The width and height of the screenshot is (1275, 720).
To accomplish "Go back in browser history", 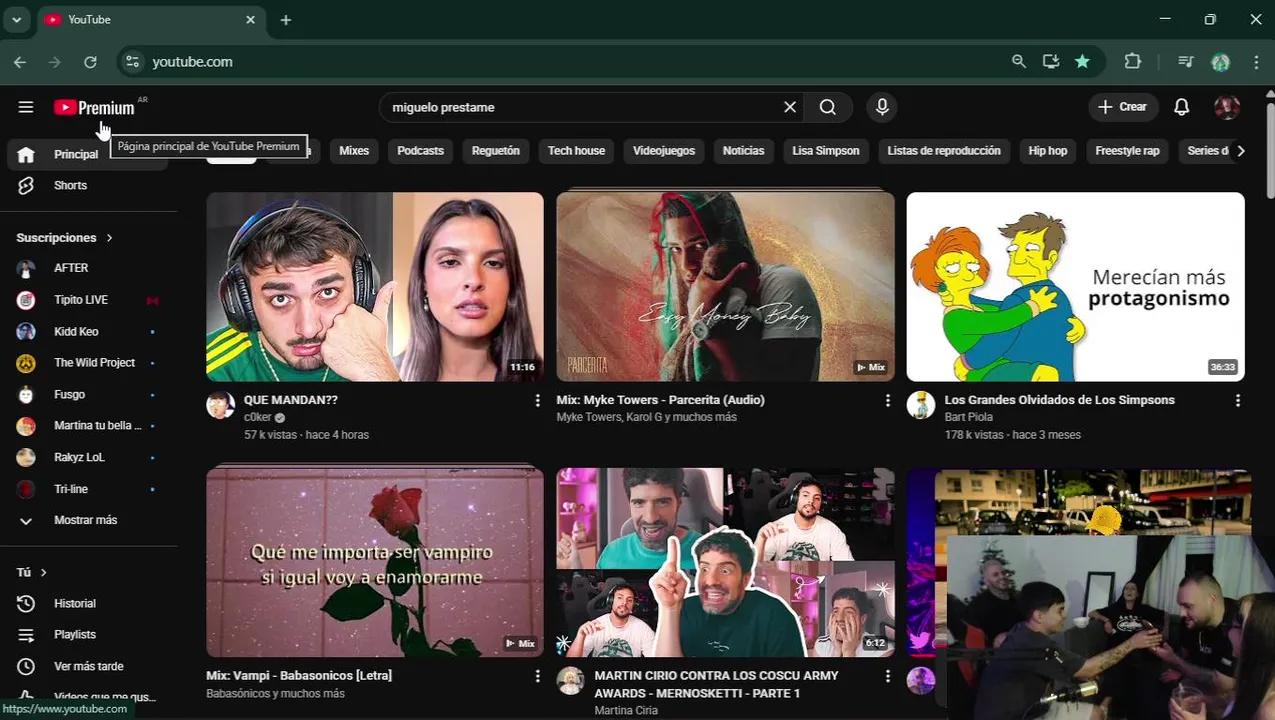I will point(20,62).
